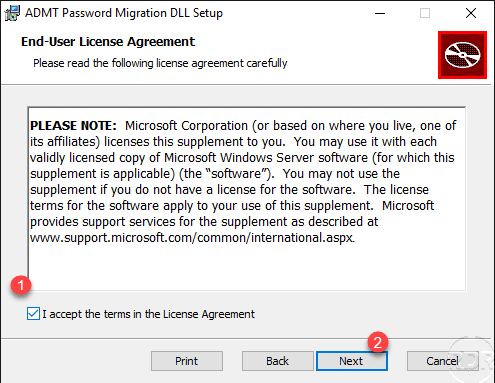The height and width of the screenshot is (383, 495).
Task: Click the red disc setup banner icon
Action: (462, 55)
